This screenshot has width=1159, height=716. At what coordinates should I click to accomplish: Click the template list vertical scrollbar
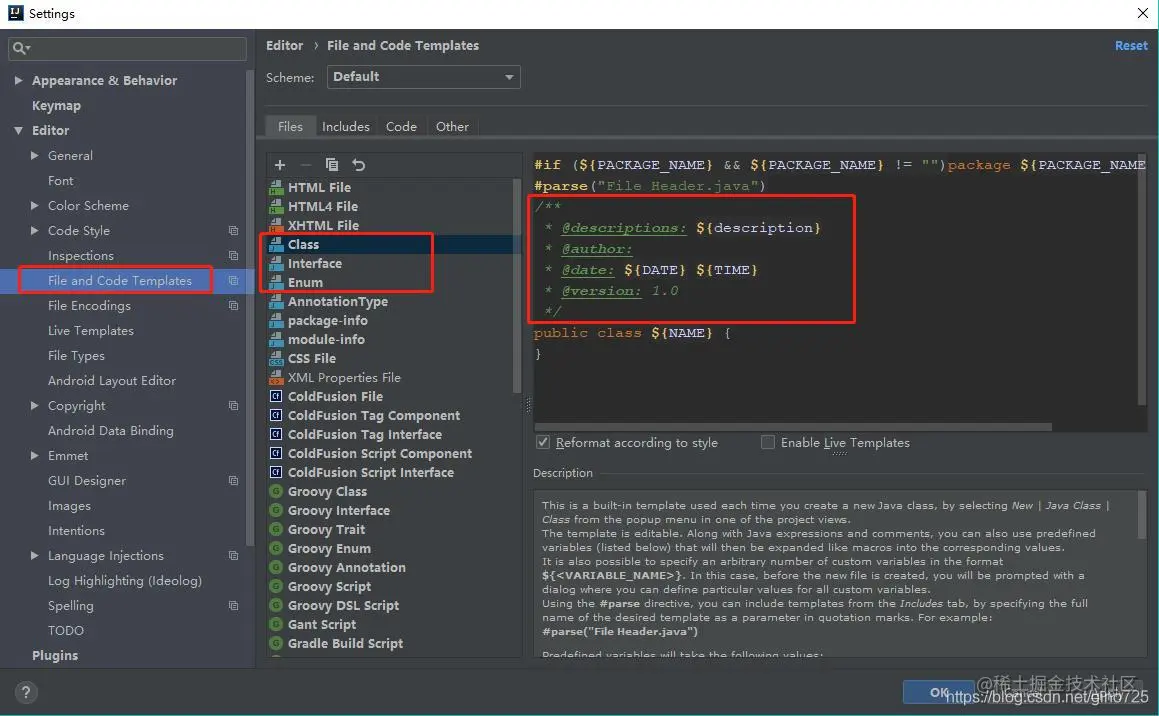point(517,284)
